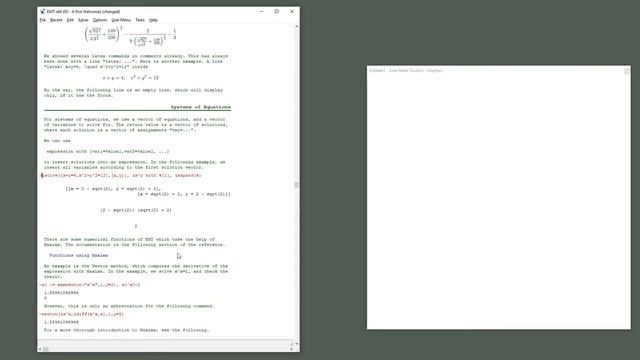Open the Options menu
640x360 pixels.
click(x=100, y=20)
